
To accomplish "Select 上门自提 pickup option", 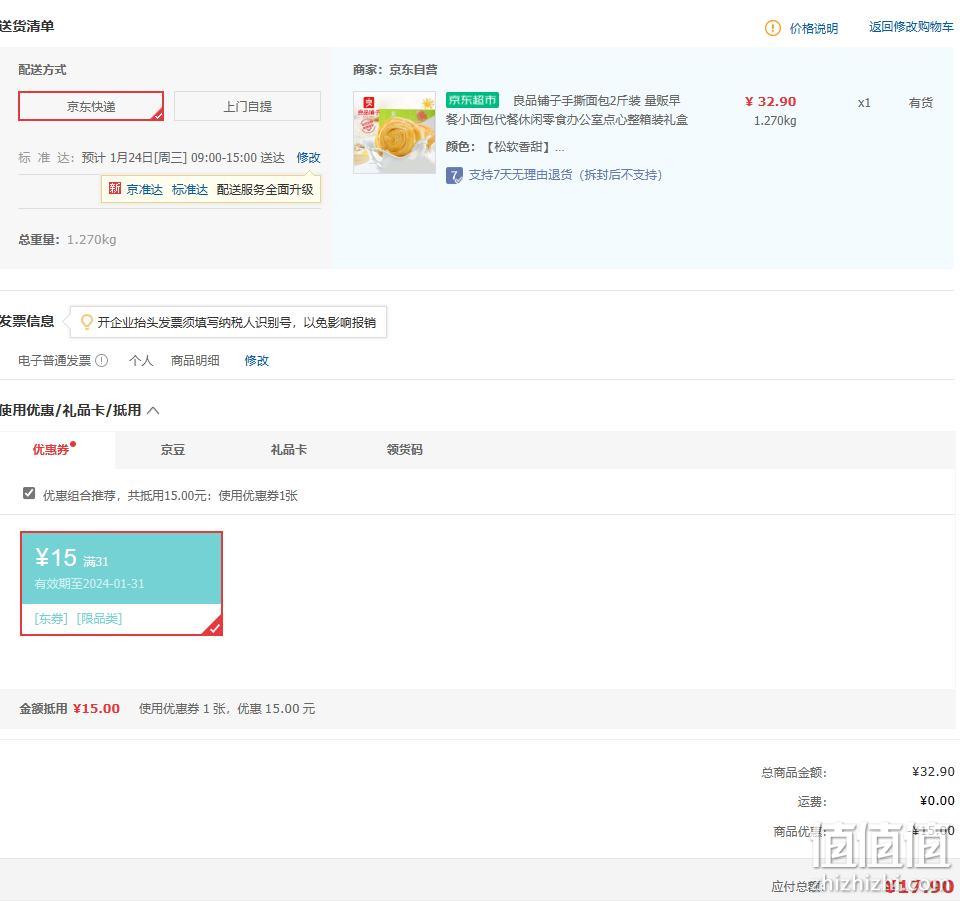I will point(247,106).
